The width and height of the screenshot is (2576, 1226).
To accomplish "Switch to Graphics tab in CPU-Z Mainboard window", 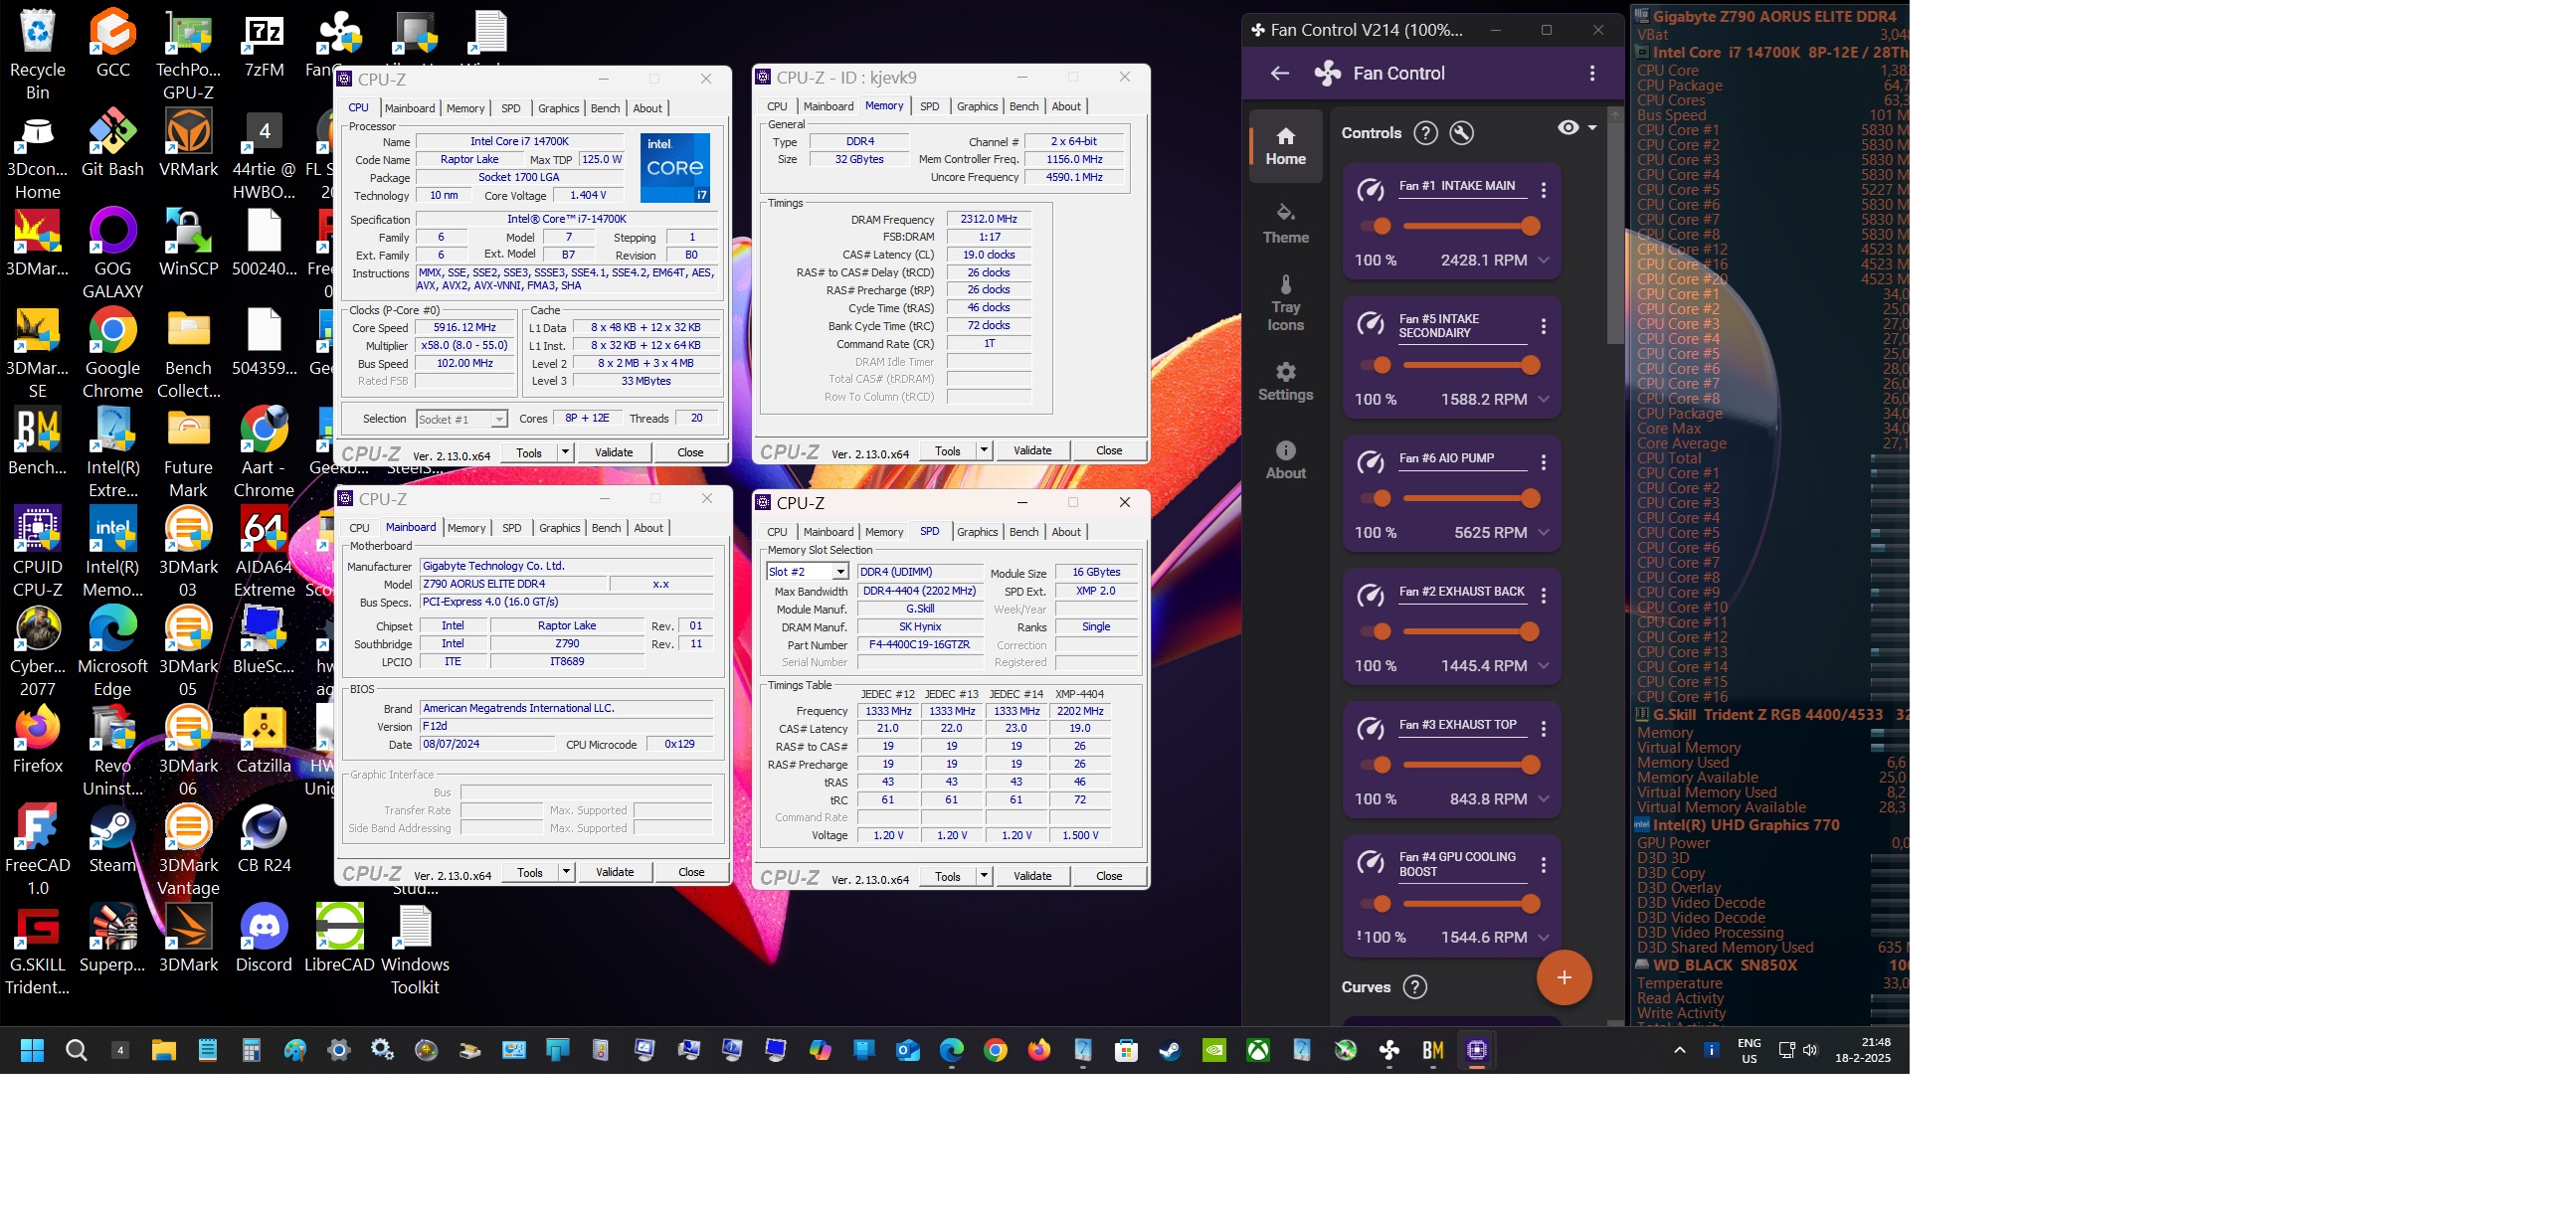I will click(x=559, y=528).
